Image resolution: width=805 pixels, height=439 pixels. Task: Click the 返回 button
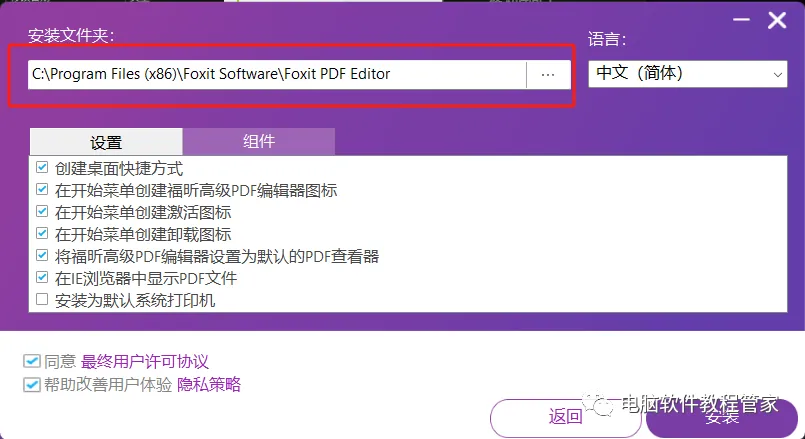[566, 417]
